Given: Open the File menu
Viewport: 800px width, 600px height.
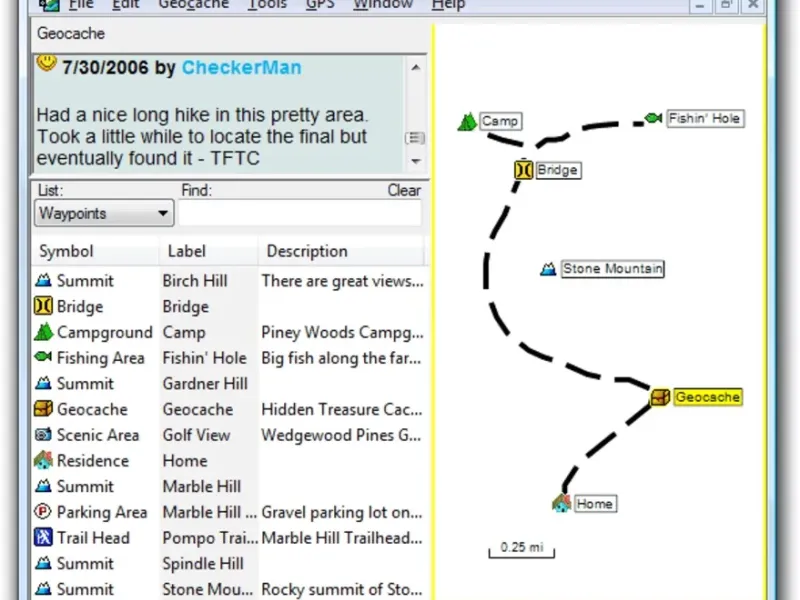Looking at the screenshot, I should pyautogui.click(x=81, y=5).
